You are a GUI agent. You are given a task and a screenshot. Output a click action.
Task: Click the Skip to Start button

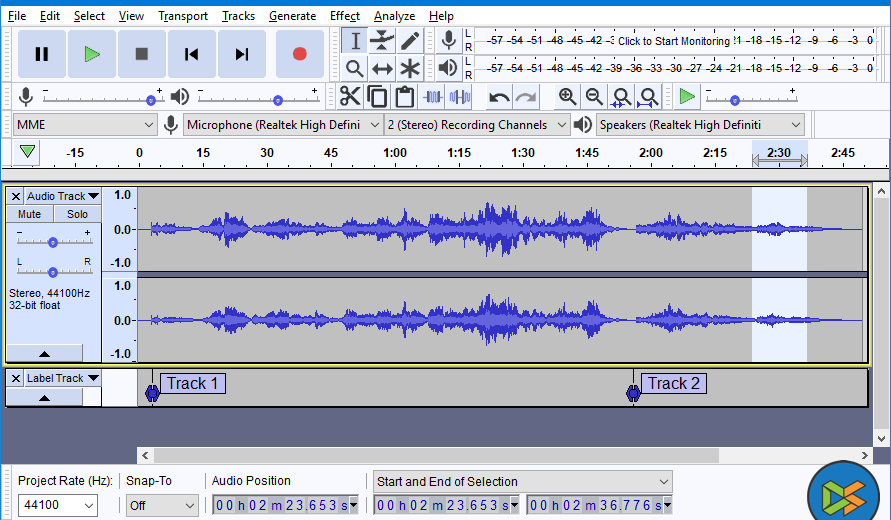click(192, 54)
